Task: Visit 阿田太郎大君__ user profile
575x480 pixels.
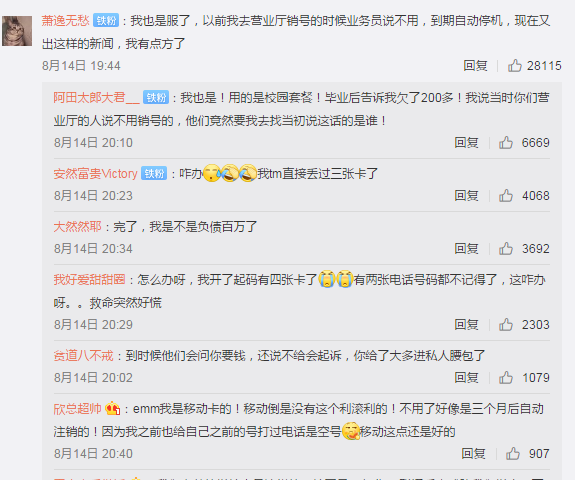Action: click(x=96, y=98)
